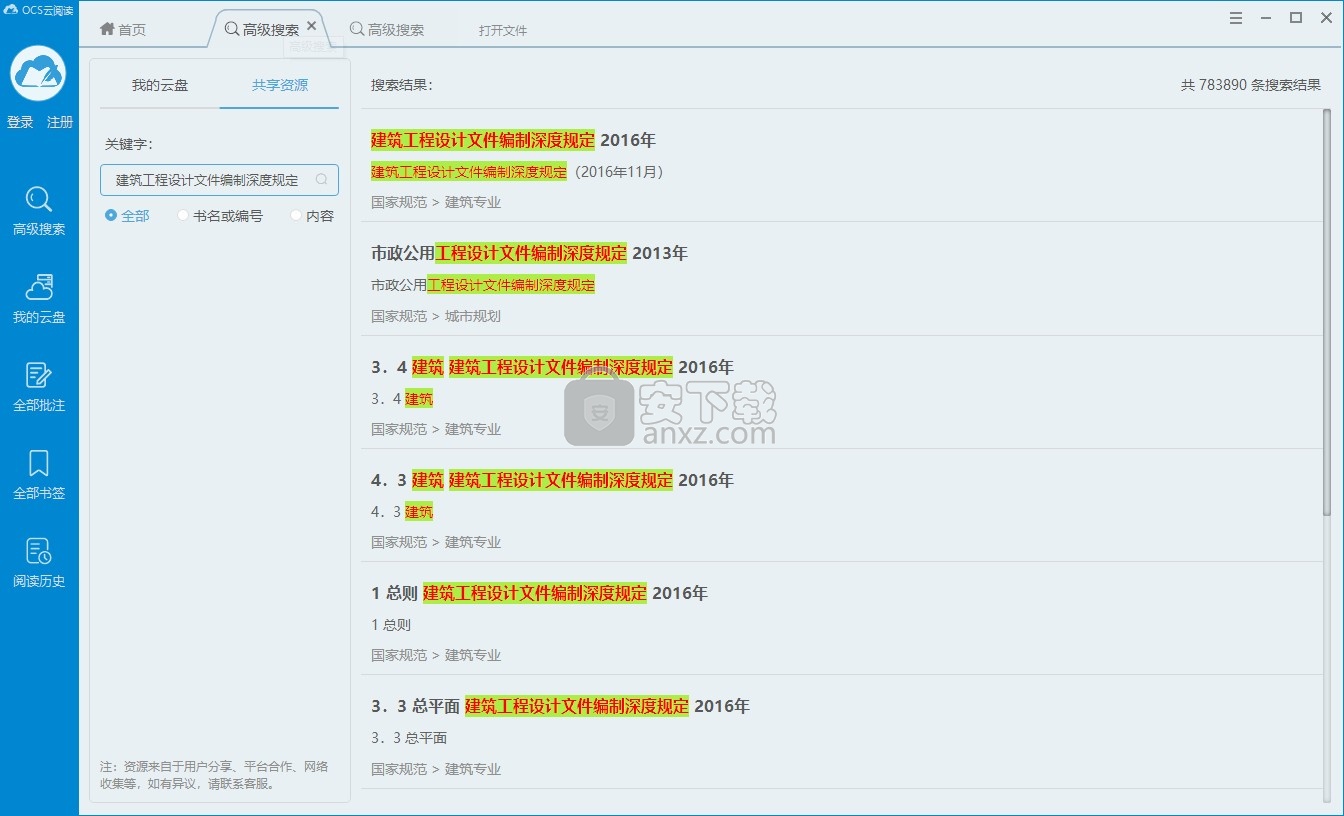Click the search magnifier in keyword field
The height and width of the screenshot is (816, 1344).
(x=322, y=180)
